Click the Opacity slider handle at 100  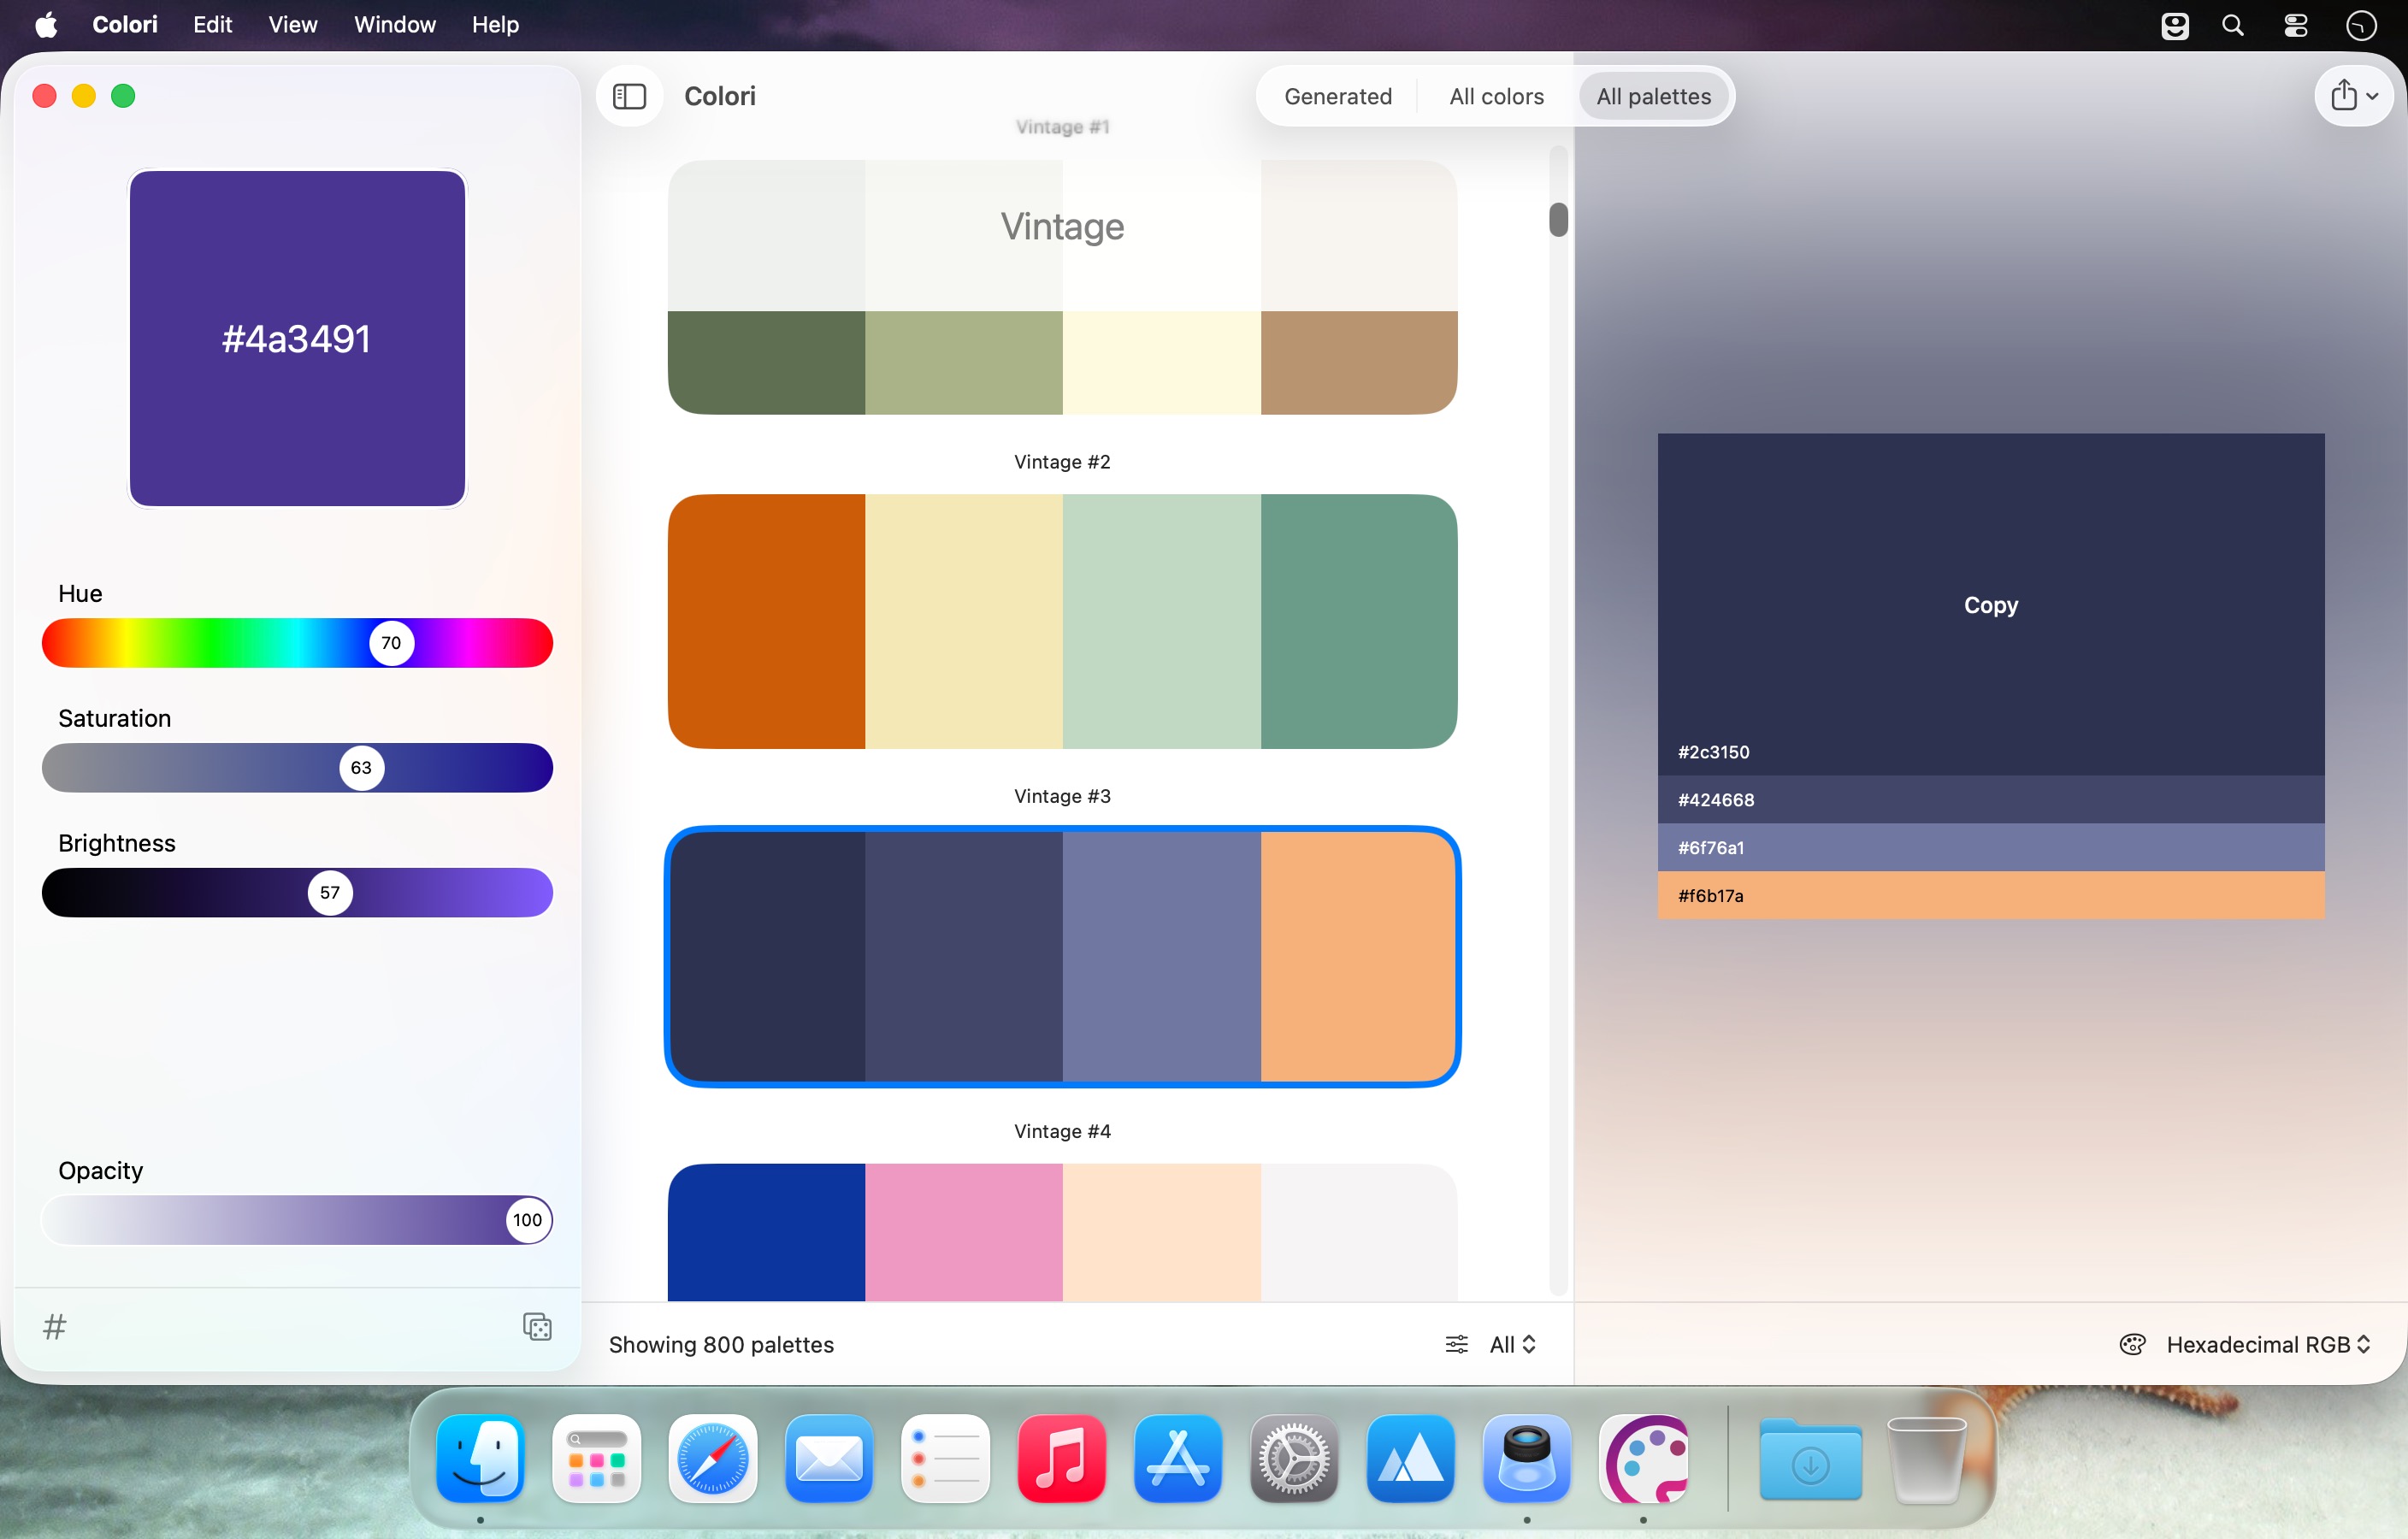(x=527, y=1220)
